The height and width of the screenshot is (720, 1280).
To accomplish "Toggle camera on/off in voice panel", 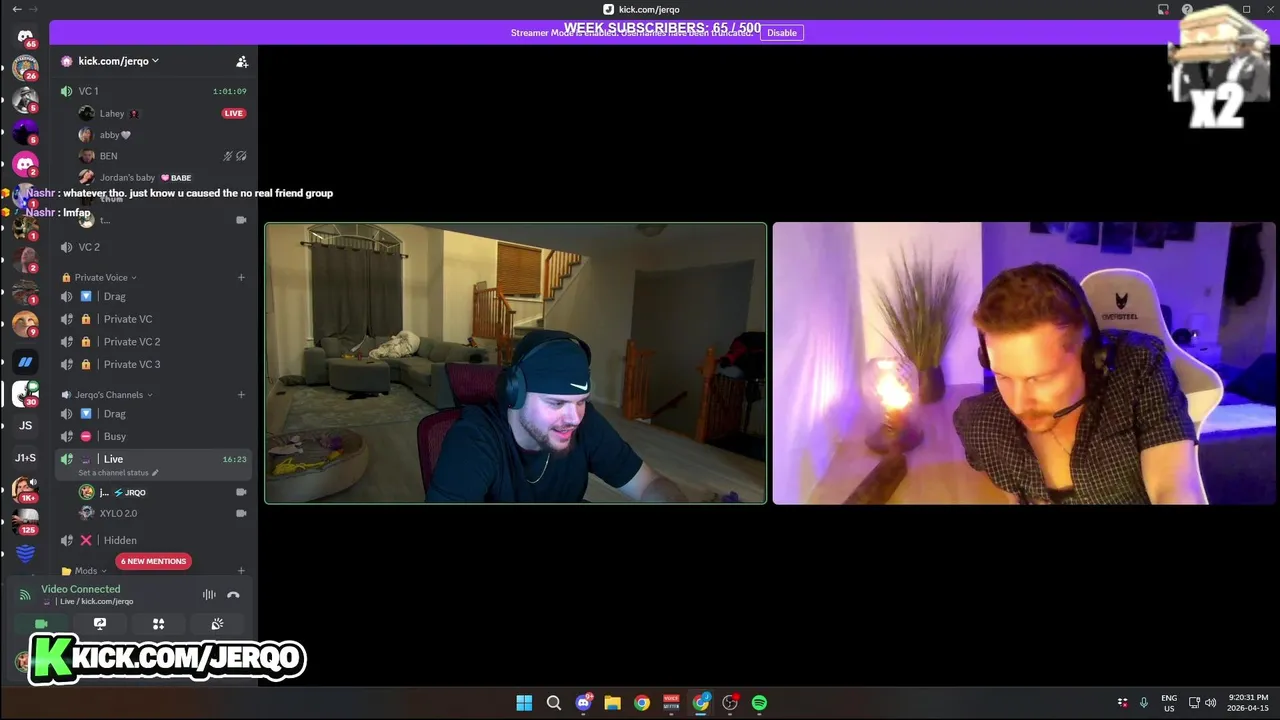I will coord(41,623).
